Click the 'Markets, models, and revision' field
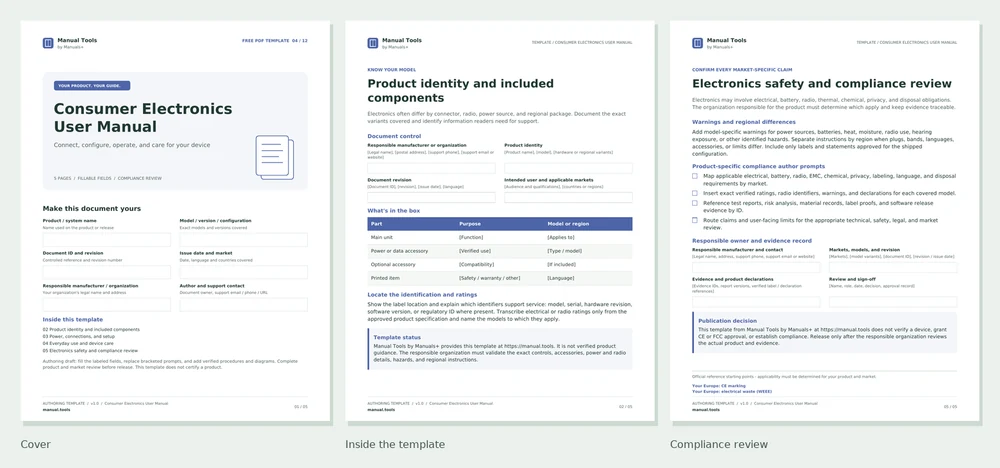Screen dimensions: 1000x468 pos(893,267)
